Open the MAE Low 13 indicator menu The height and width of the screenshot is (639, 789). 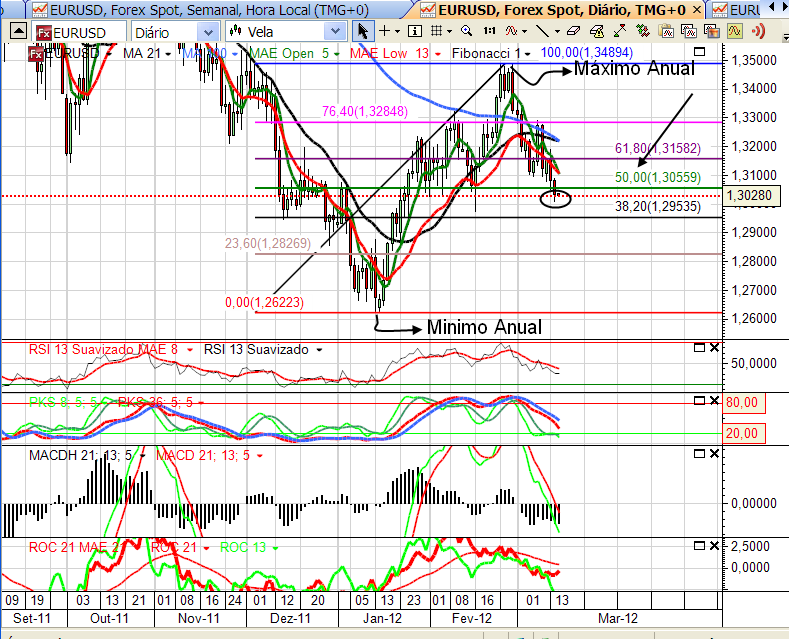(438, 54)
